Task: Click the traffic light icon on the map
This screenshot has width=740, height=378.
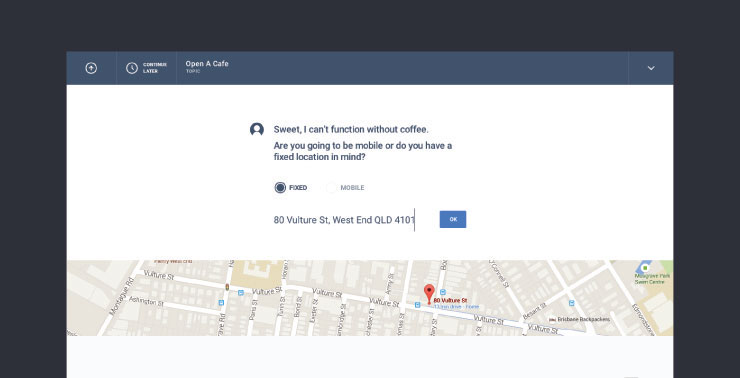Action: click(227, 286)
